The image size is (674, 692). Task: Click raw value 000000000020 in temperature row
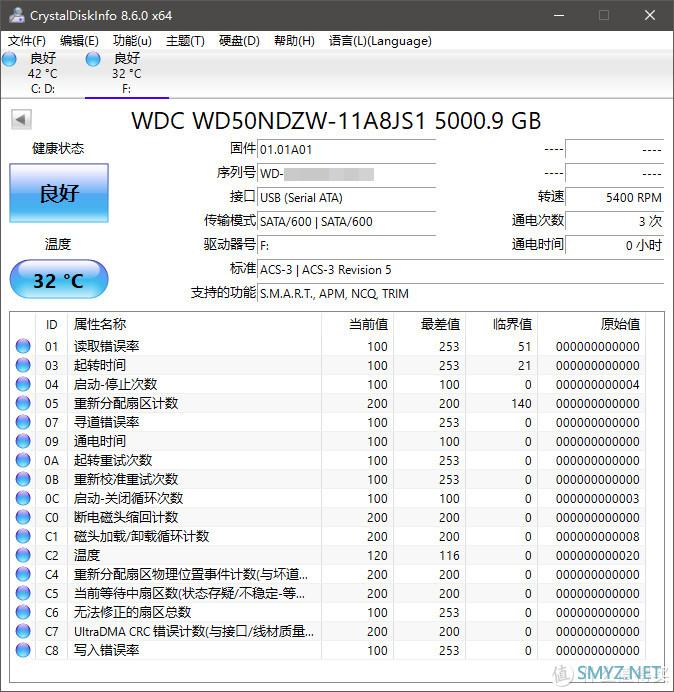coord(598,555)
